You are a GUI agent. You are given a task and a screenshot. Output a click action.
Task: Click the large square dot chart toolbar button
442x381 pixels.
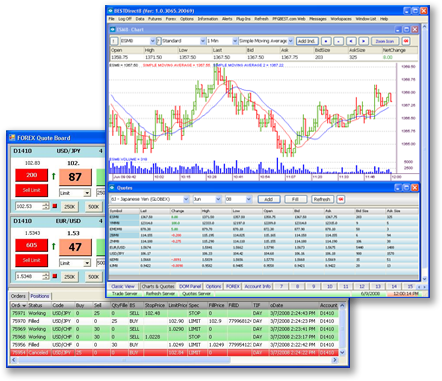point(326,41)
